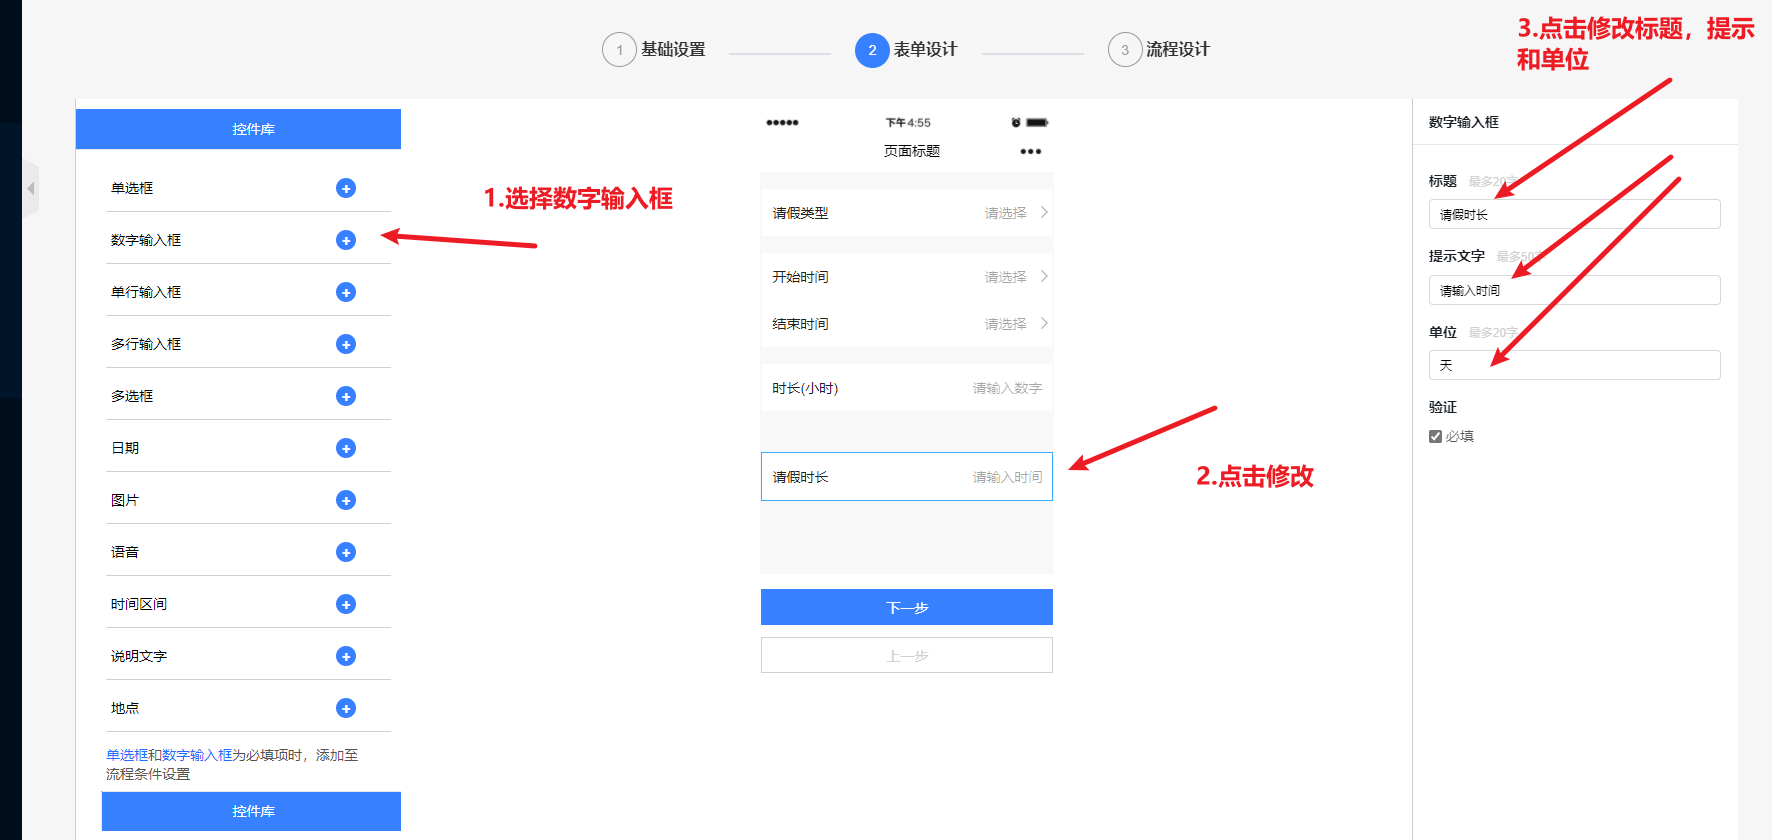Add 时间区间 control via plus icon
The height and width of the screenshot is (840, 1772).
tap(346, 604)
